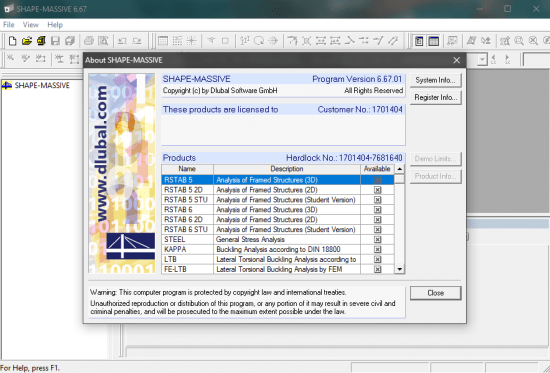This screenshot has width=550, height=373.
Task: Toggle Available checkbox for RSTAB 5
Action: click(377, 180)
